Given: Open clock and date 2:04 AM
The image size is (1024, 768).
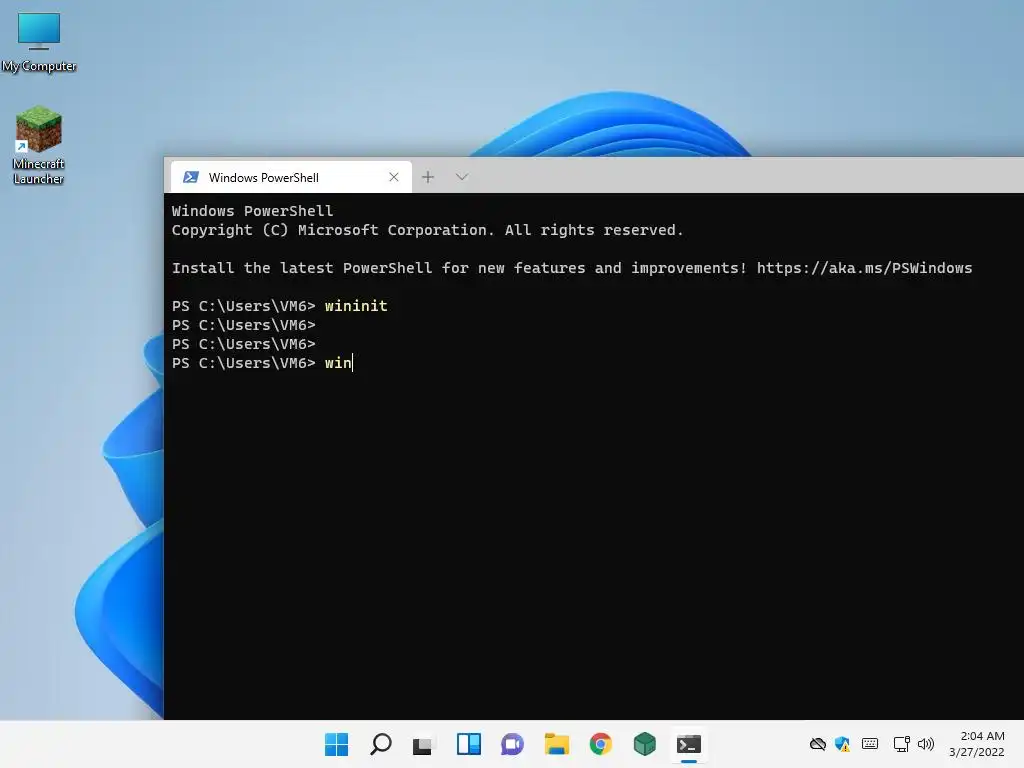Looking at the screenshot, I should tap(976, 744).
